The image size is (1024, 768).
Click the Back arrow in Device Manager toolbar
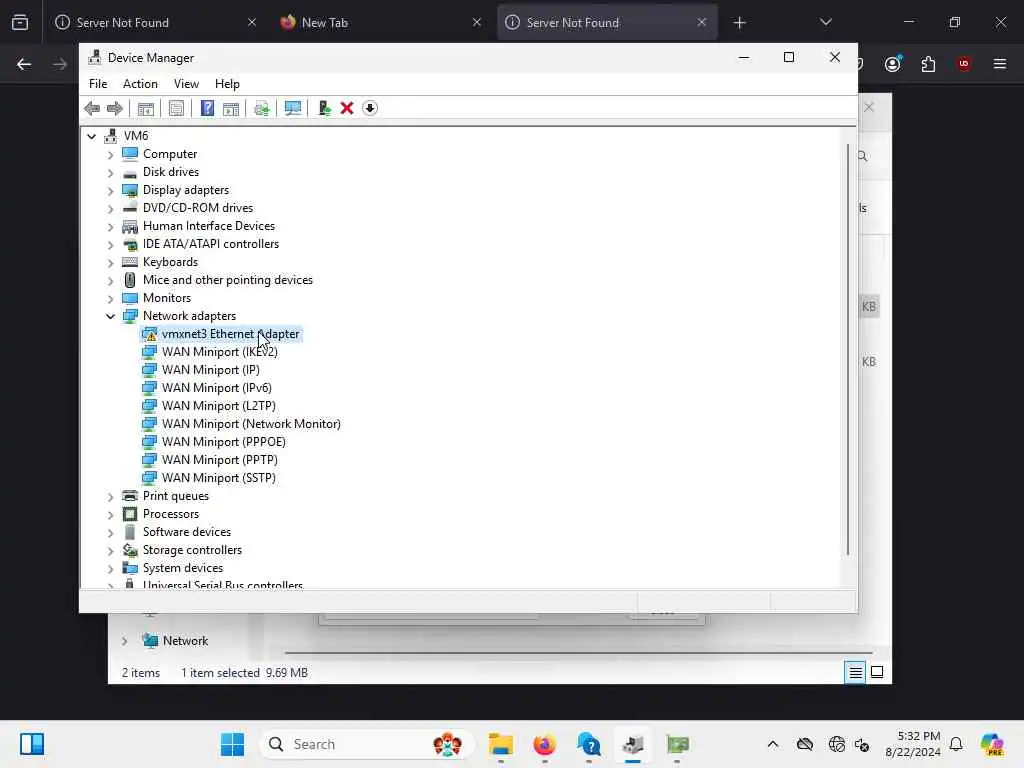(92, 108)
